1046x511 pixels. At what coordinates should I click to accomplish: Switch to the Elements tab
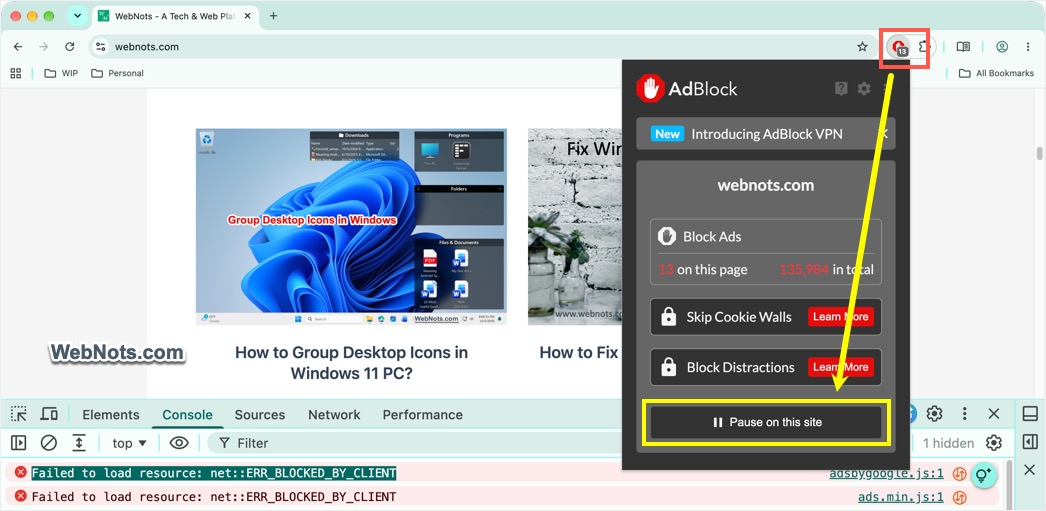click(x=111, y=415)
